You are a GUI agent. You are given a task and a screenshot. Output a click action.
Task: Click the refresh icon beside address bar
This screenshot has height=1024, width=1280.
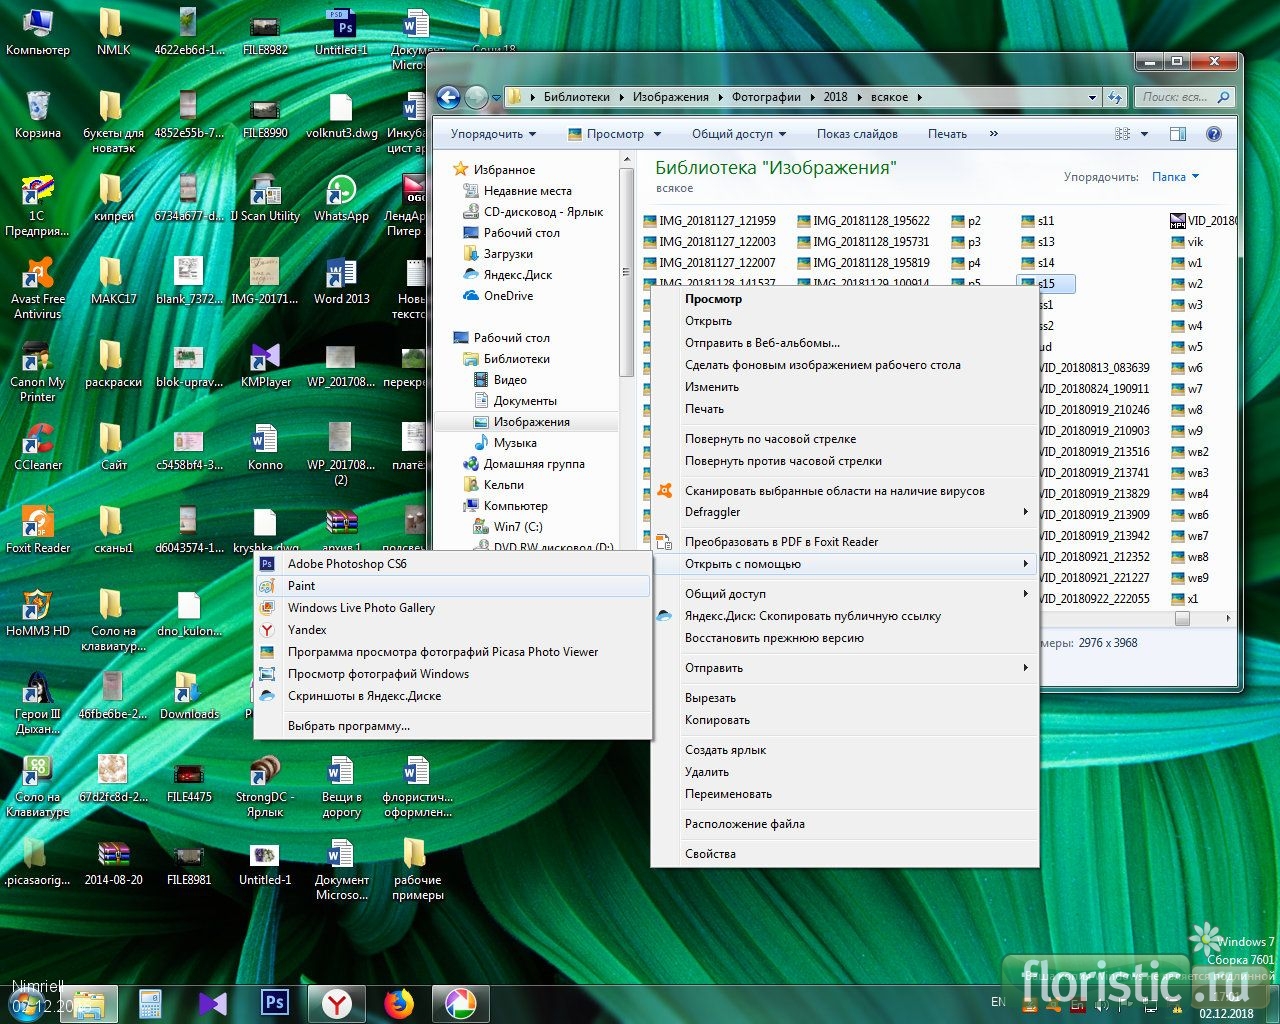click(1115, 97)
